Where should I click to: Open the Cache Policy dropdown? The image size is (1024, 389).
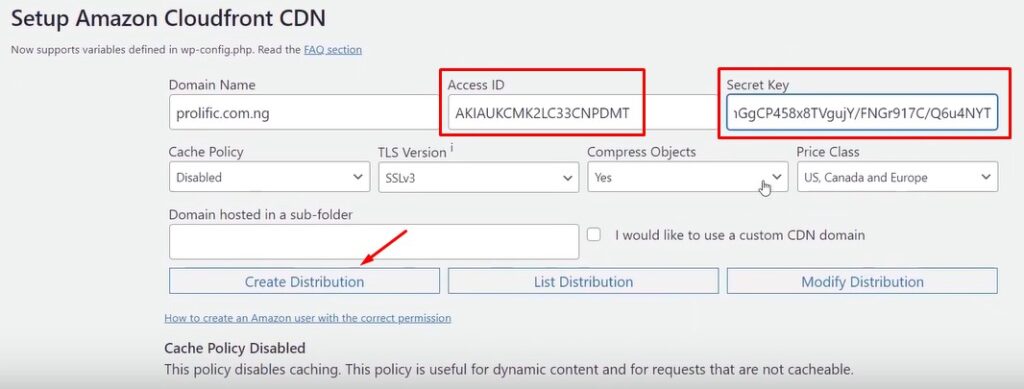pos(270,177)
